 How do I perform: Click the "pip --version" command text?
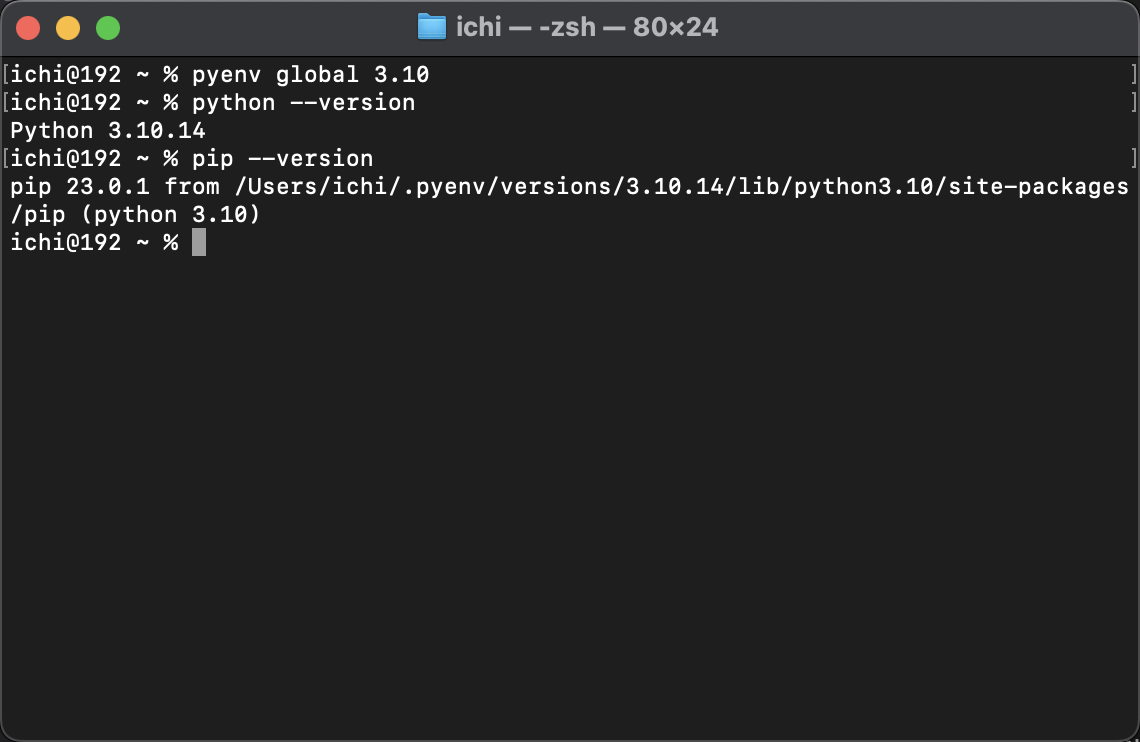(x=282, y=158)
